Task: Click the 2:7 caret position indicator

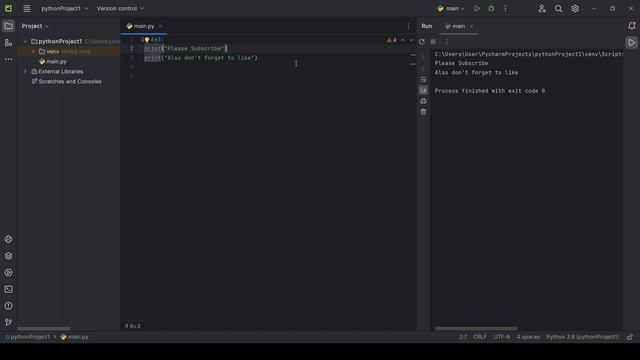Action: coord(463,337)
